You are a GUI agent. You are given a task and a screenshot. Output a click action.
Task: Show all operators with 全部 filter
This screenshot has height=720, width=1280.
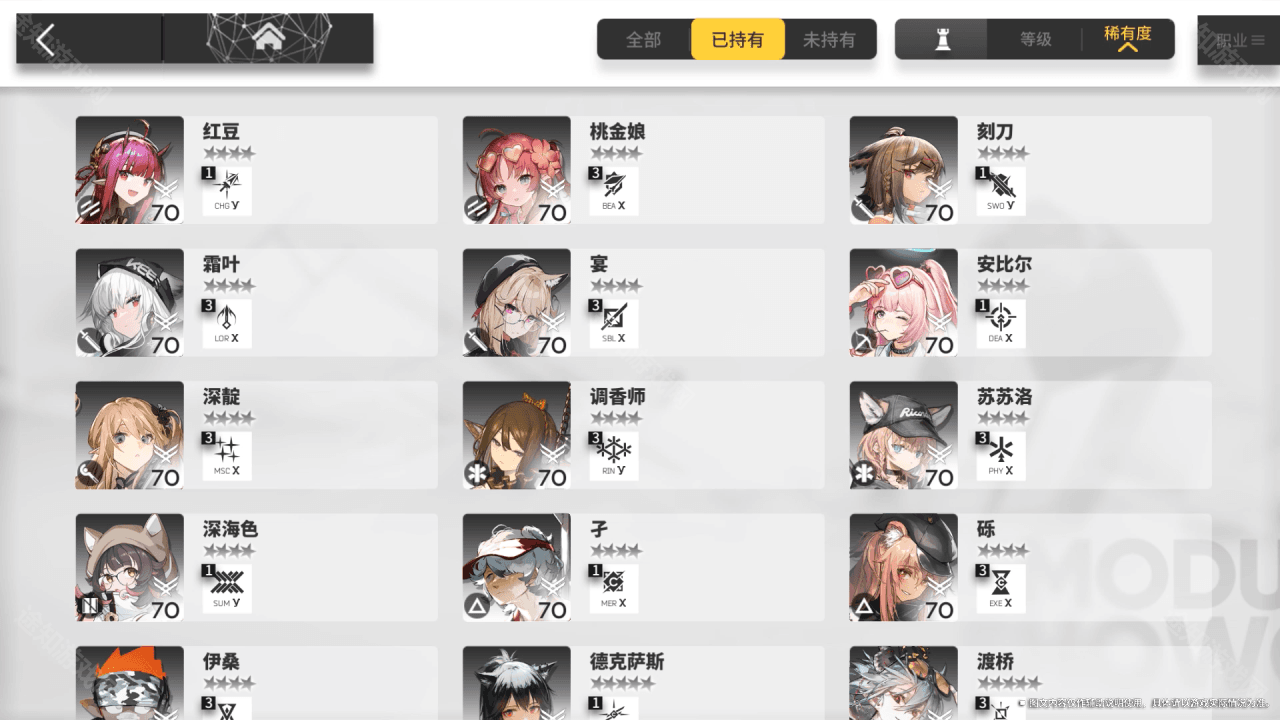pyautogui.click(x=644, y=39)
